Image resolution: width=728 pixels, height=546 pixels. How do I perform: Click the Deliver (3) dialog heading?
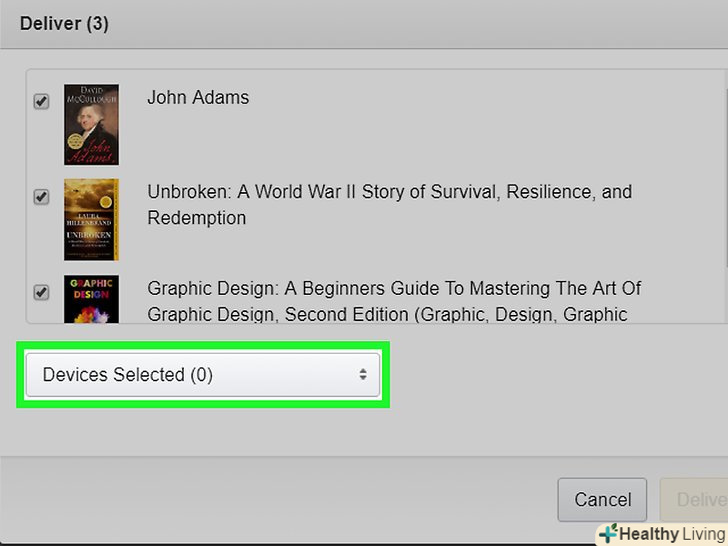point(64,24)
